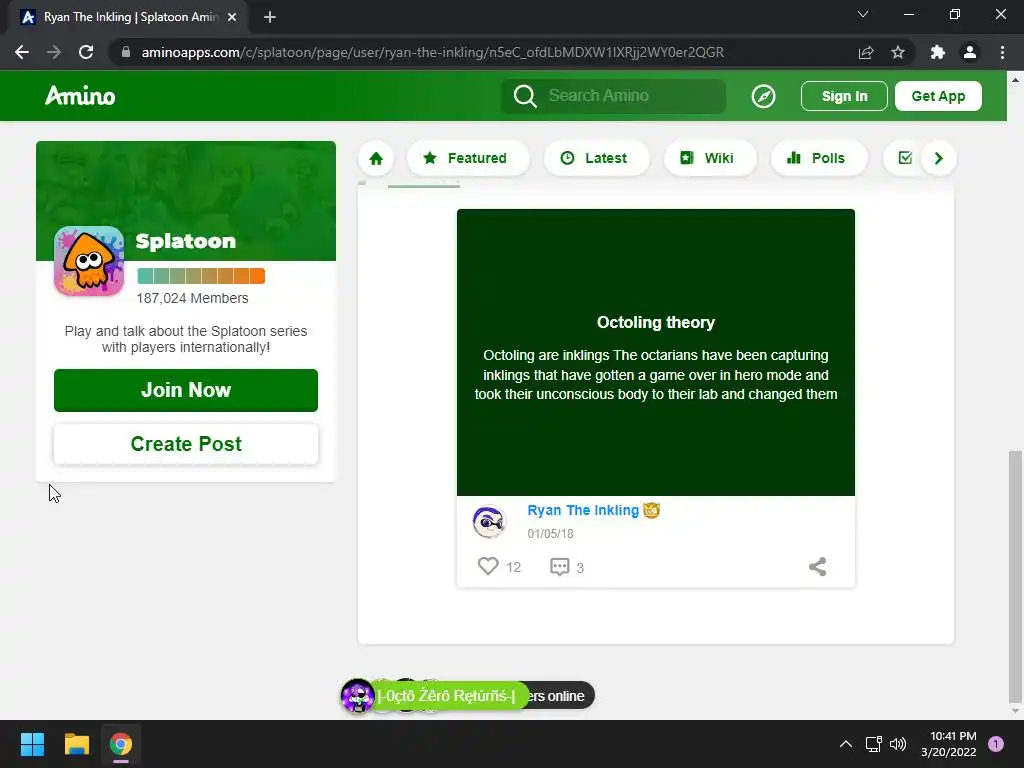Click Join Now button
Image resolution: width=1024 pixels, height=768 pixels.
pyautogui.click(x=185, y=390)
